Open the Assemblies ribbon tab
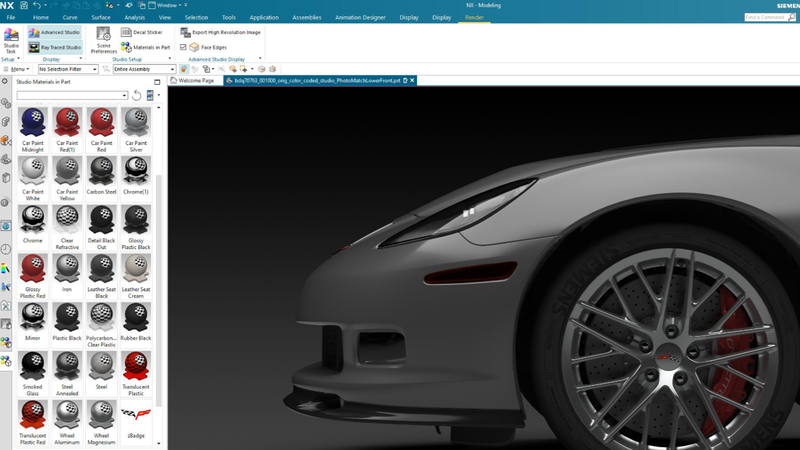Viewport: 800px width, 450px height. [x=307, y=17]
